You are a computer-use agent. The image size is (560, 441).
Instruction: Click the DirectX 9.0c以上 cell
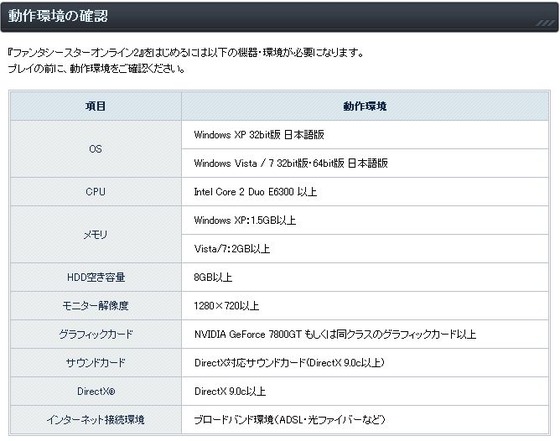(x=365, y=391)
